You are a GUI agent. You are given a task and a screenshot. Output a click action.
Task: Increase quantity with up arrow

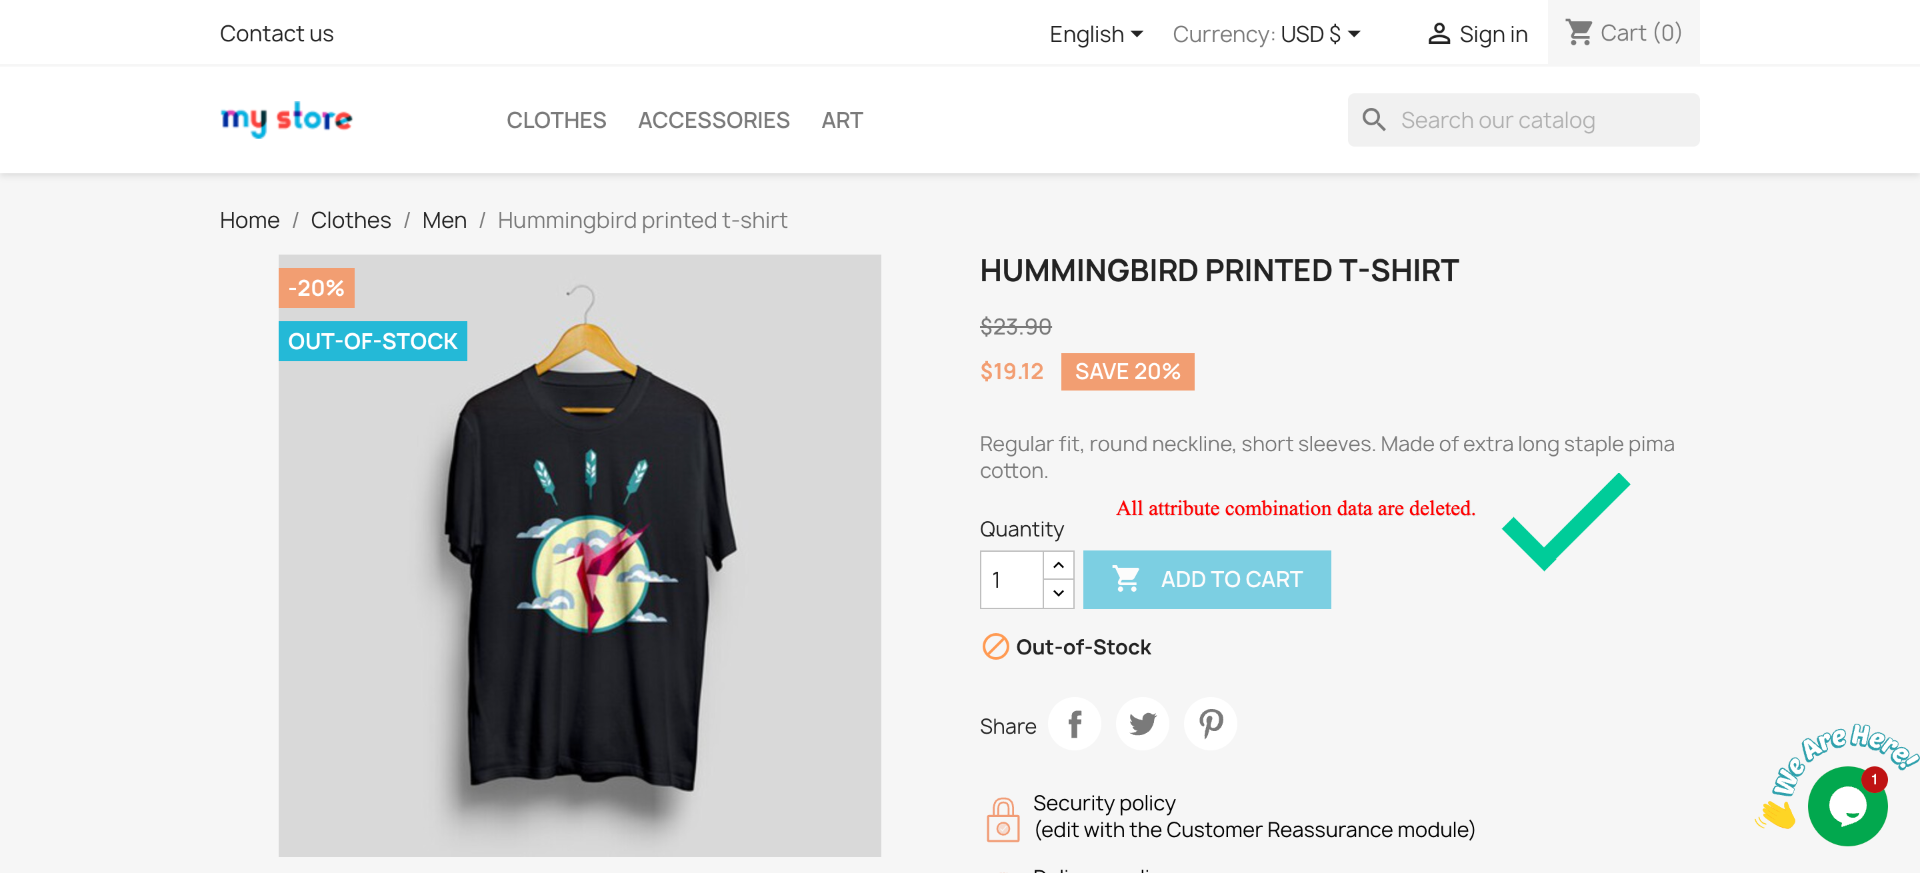pos(1058,565)
